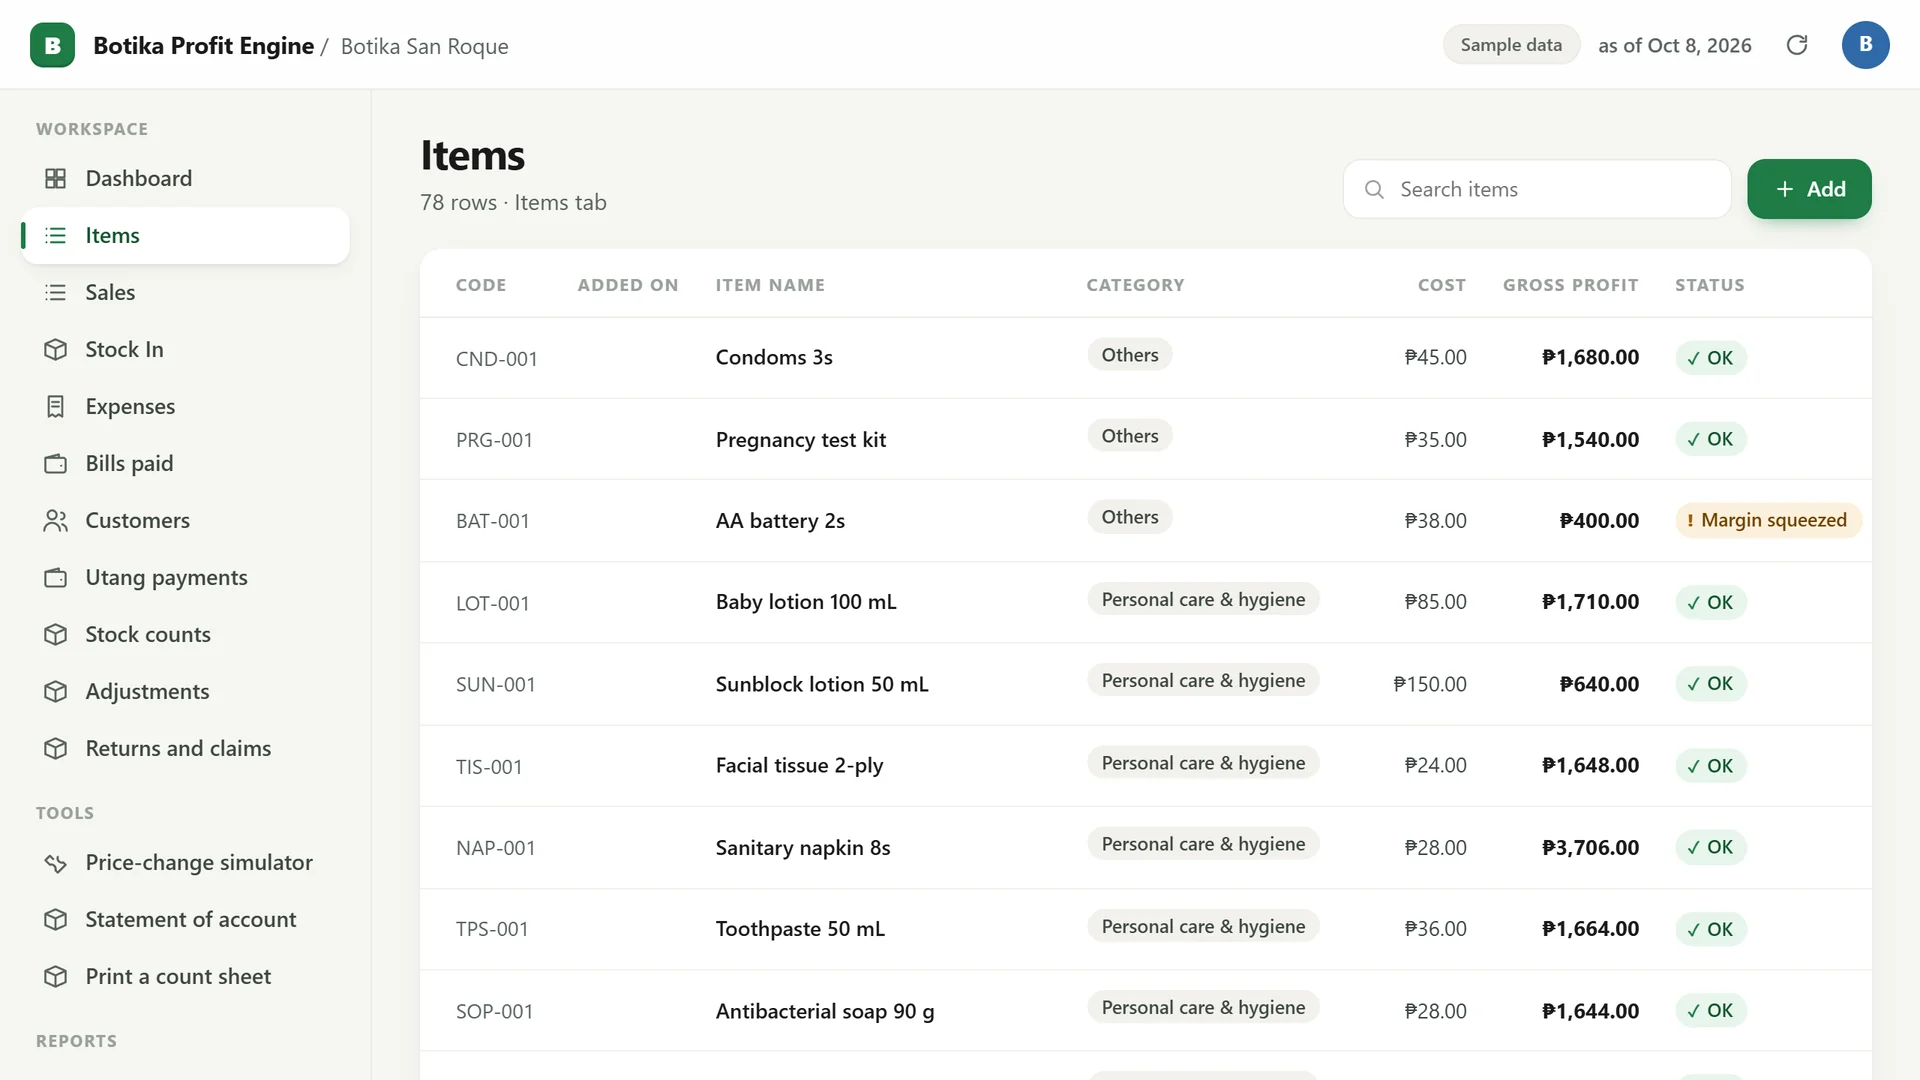Select the Condoms 3s item name
This screenshot has height=1080, width=1920.
point(774,357)
